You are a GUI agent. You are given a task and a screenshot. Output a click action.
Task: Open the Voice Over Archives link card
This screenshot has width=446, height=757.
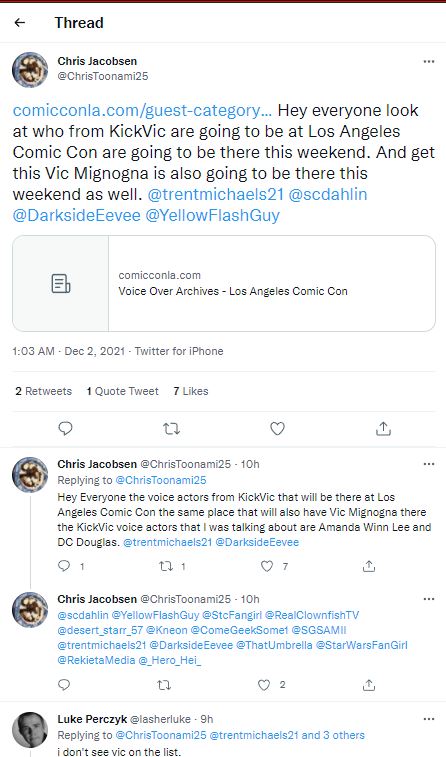pos(224,283)
